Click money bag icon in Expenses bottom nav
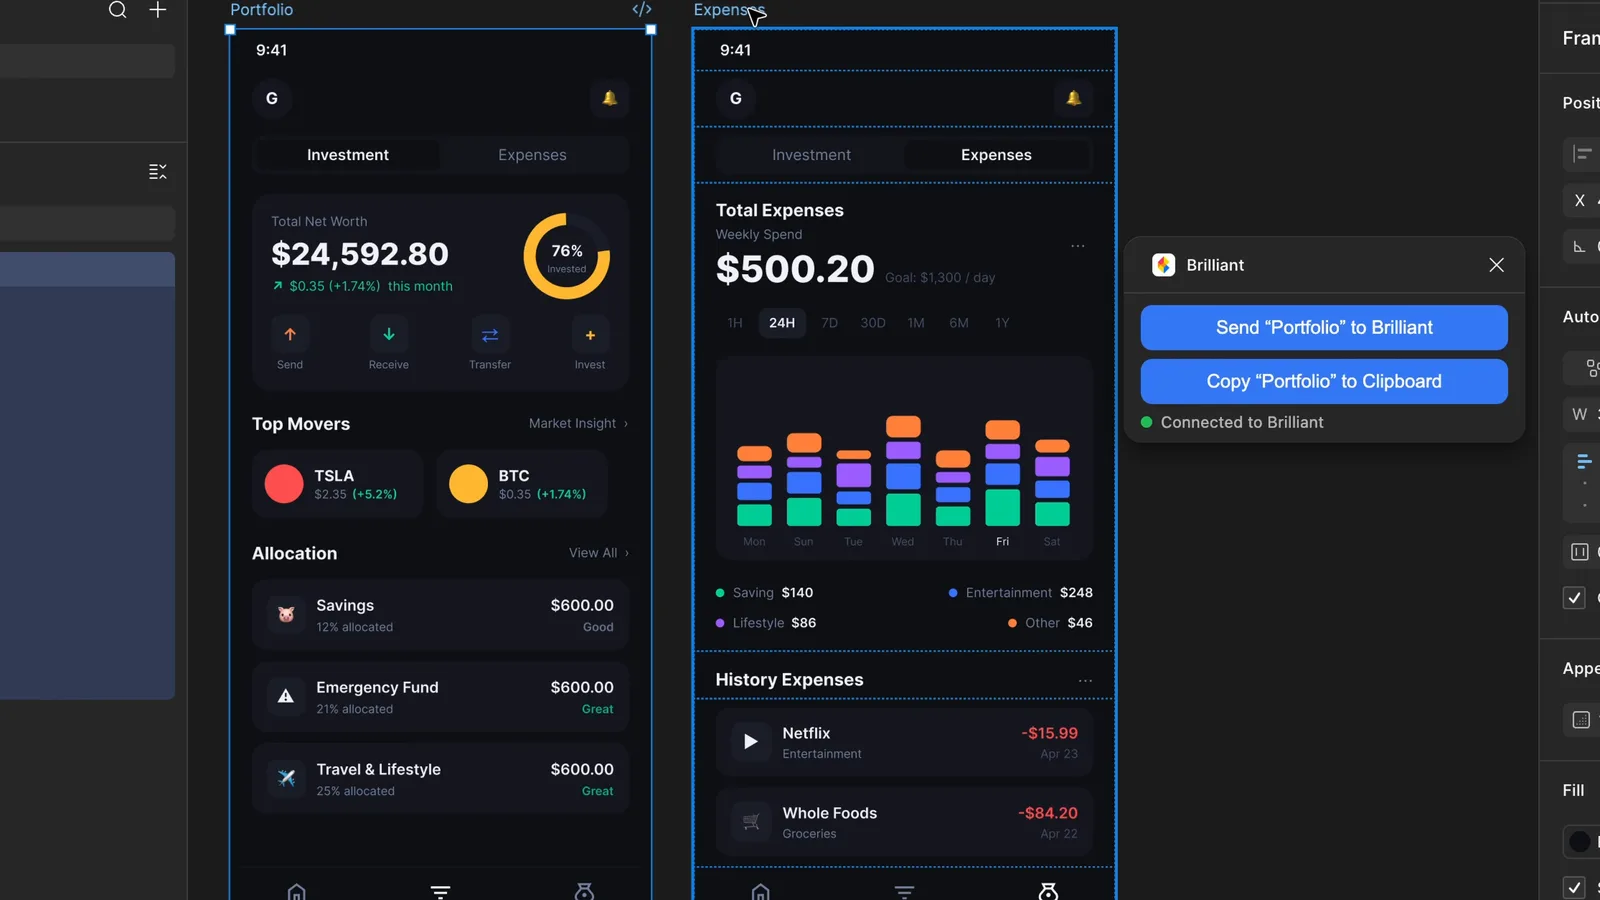 [1048, 891]
